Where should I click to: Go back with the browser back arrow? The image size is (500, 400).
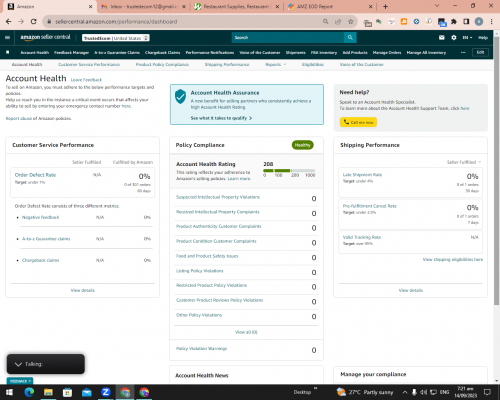click(9, 21)
